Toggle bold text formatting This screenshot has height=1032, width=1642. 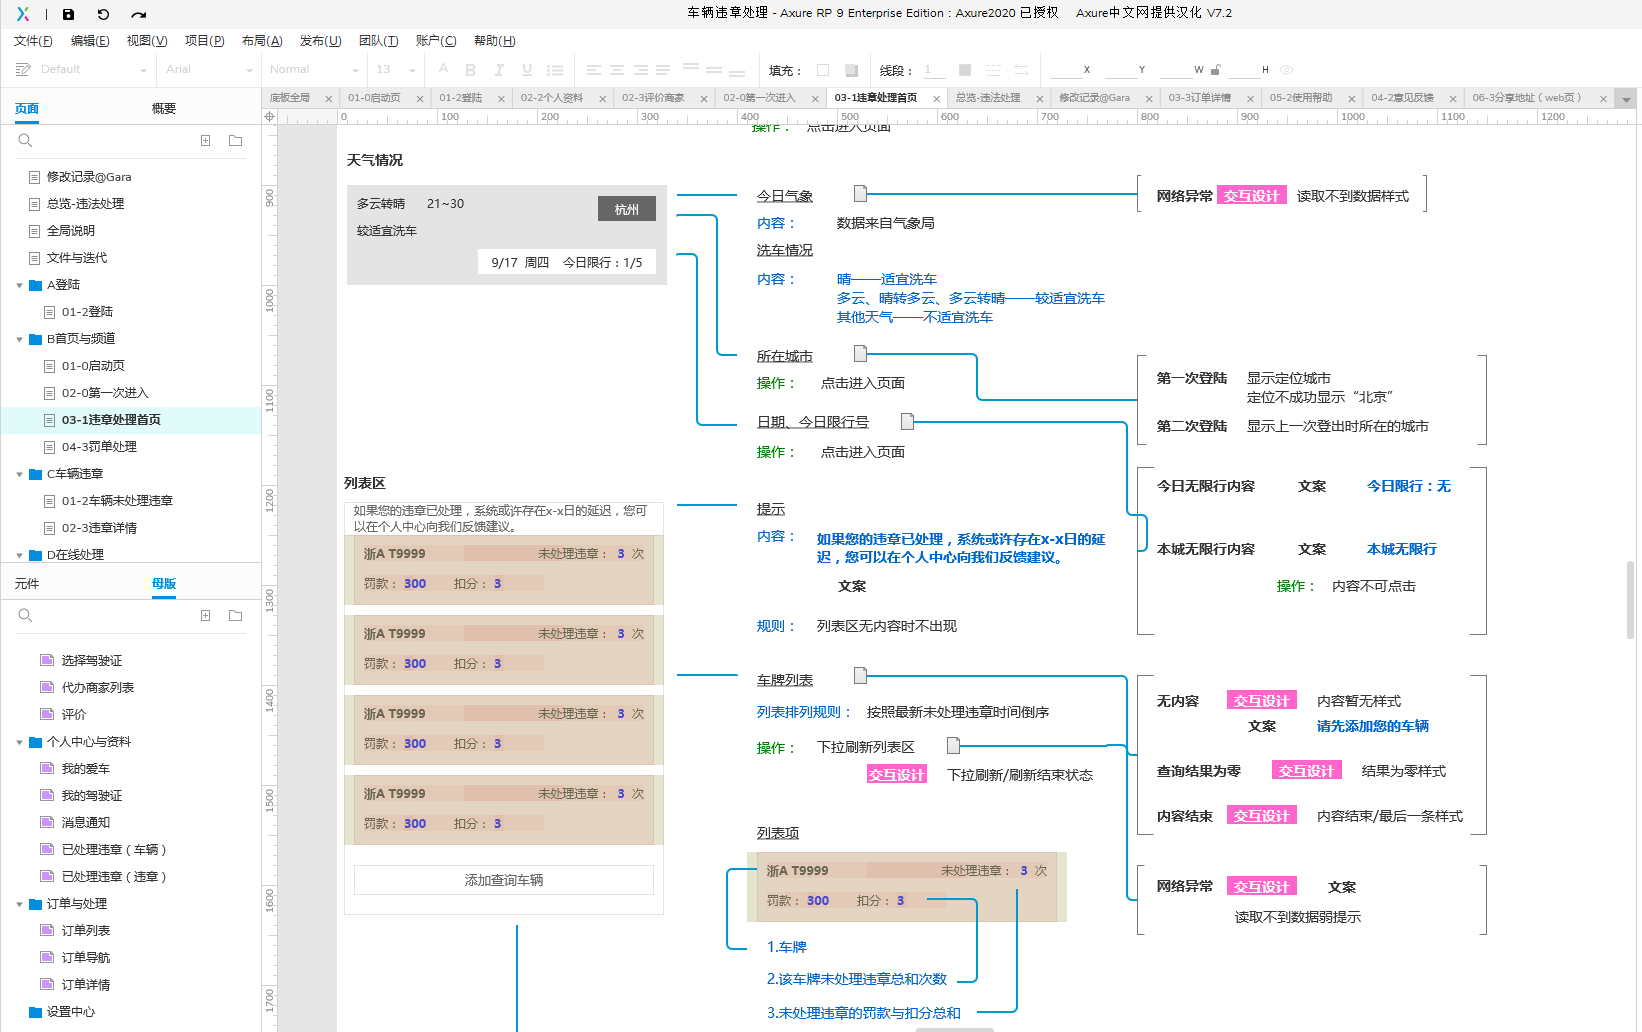pyautogui.click(x=470, y=70)
